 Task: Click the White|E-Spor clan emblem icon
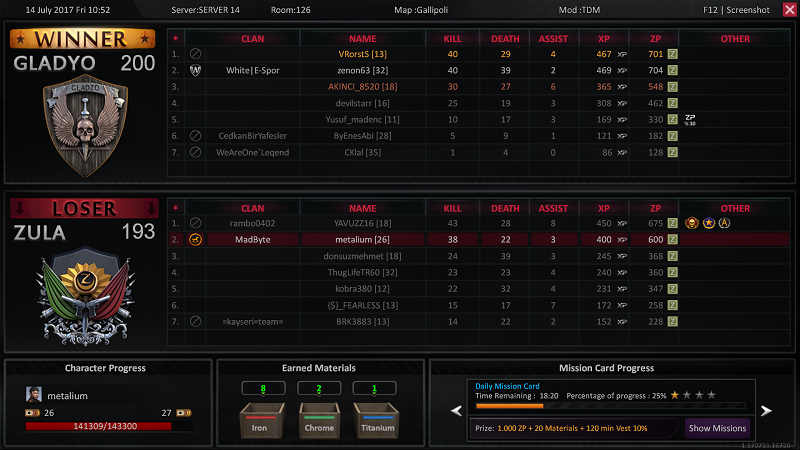[196, 71]
